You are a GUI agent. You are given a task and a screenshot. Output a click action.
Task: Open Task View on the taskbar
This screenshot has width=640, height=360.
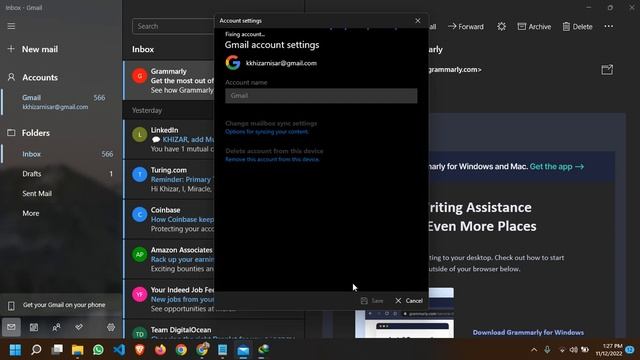coord(57,350)
